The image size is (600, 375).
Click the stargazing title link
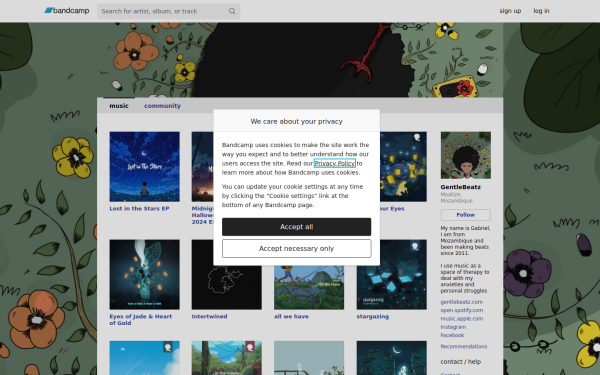coord(373,316)
